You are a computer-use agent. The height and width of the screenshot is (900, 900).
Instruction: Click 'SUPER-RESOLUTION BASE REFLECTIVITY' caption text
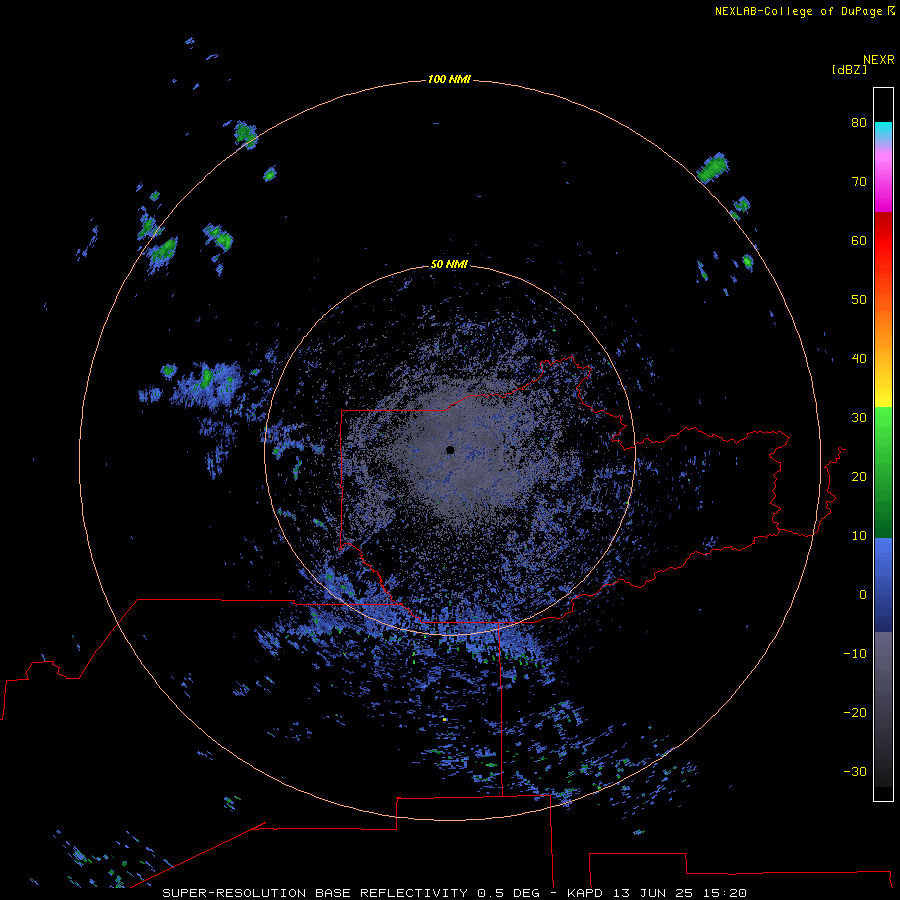[315, 893]
